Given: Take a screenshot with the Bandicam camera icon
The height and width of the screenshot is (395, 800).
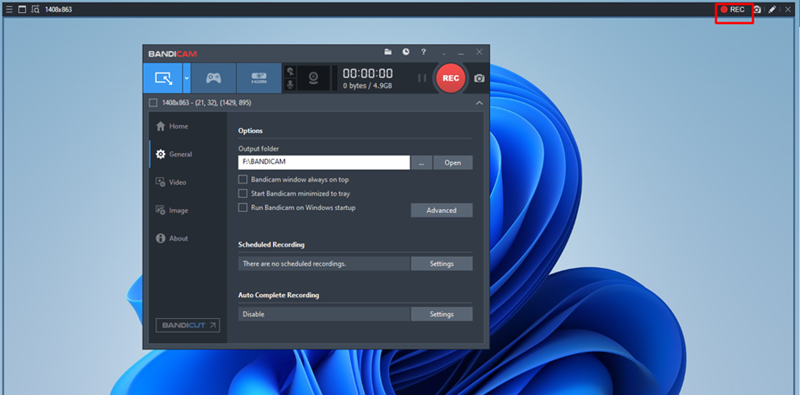Looking at the screenshot, I should point(479,78).
